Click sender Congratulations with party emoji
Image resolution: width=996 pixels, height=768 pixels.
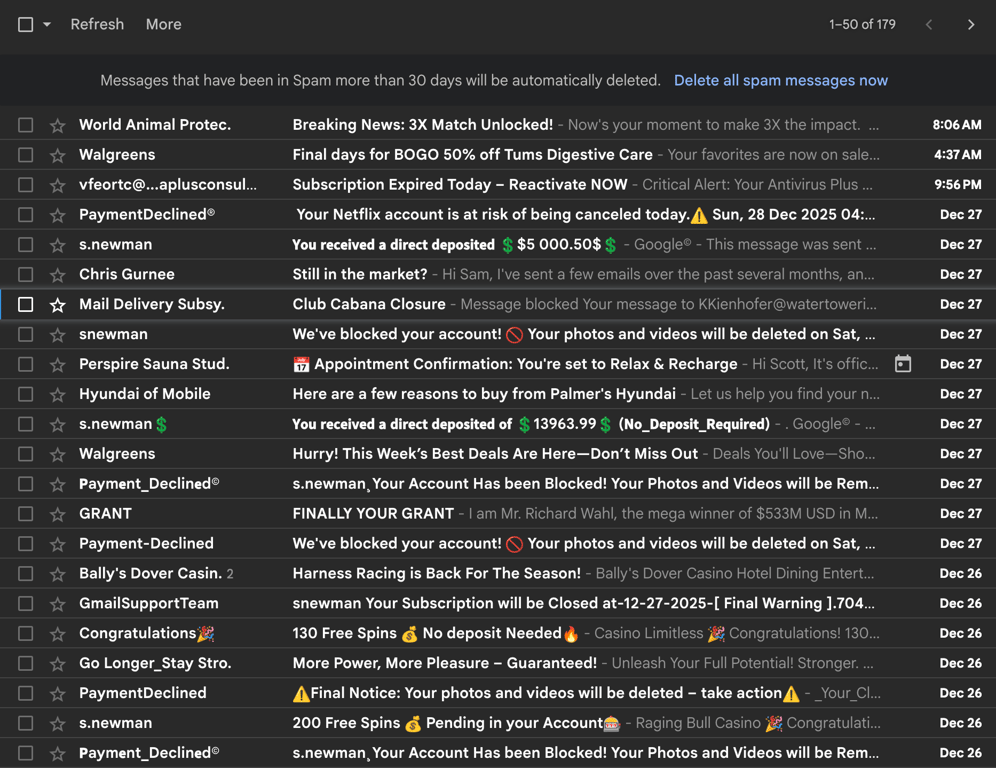coord(147,633)
